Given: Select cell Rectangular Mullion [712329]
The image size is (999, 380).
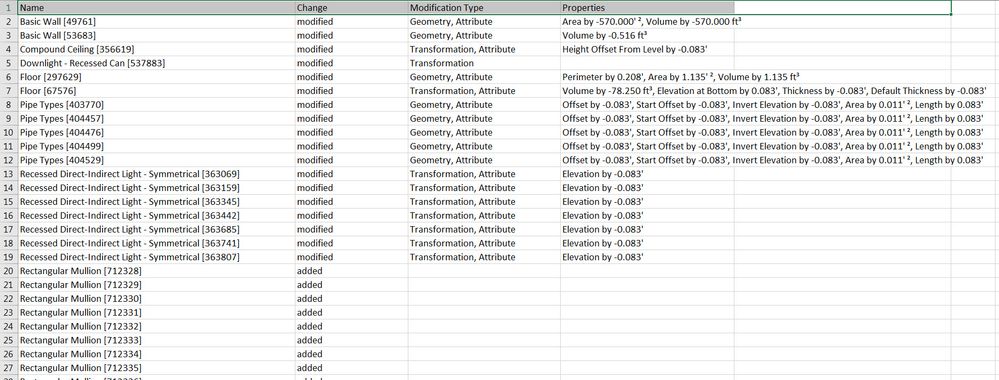Looking at the screenshot, I should tap(156, 285).
